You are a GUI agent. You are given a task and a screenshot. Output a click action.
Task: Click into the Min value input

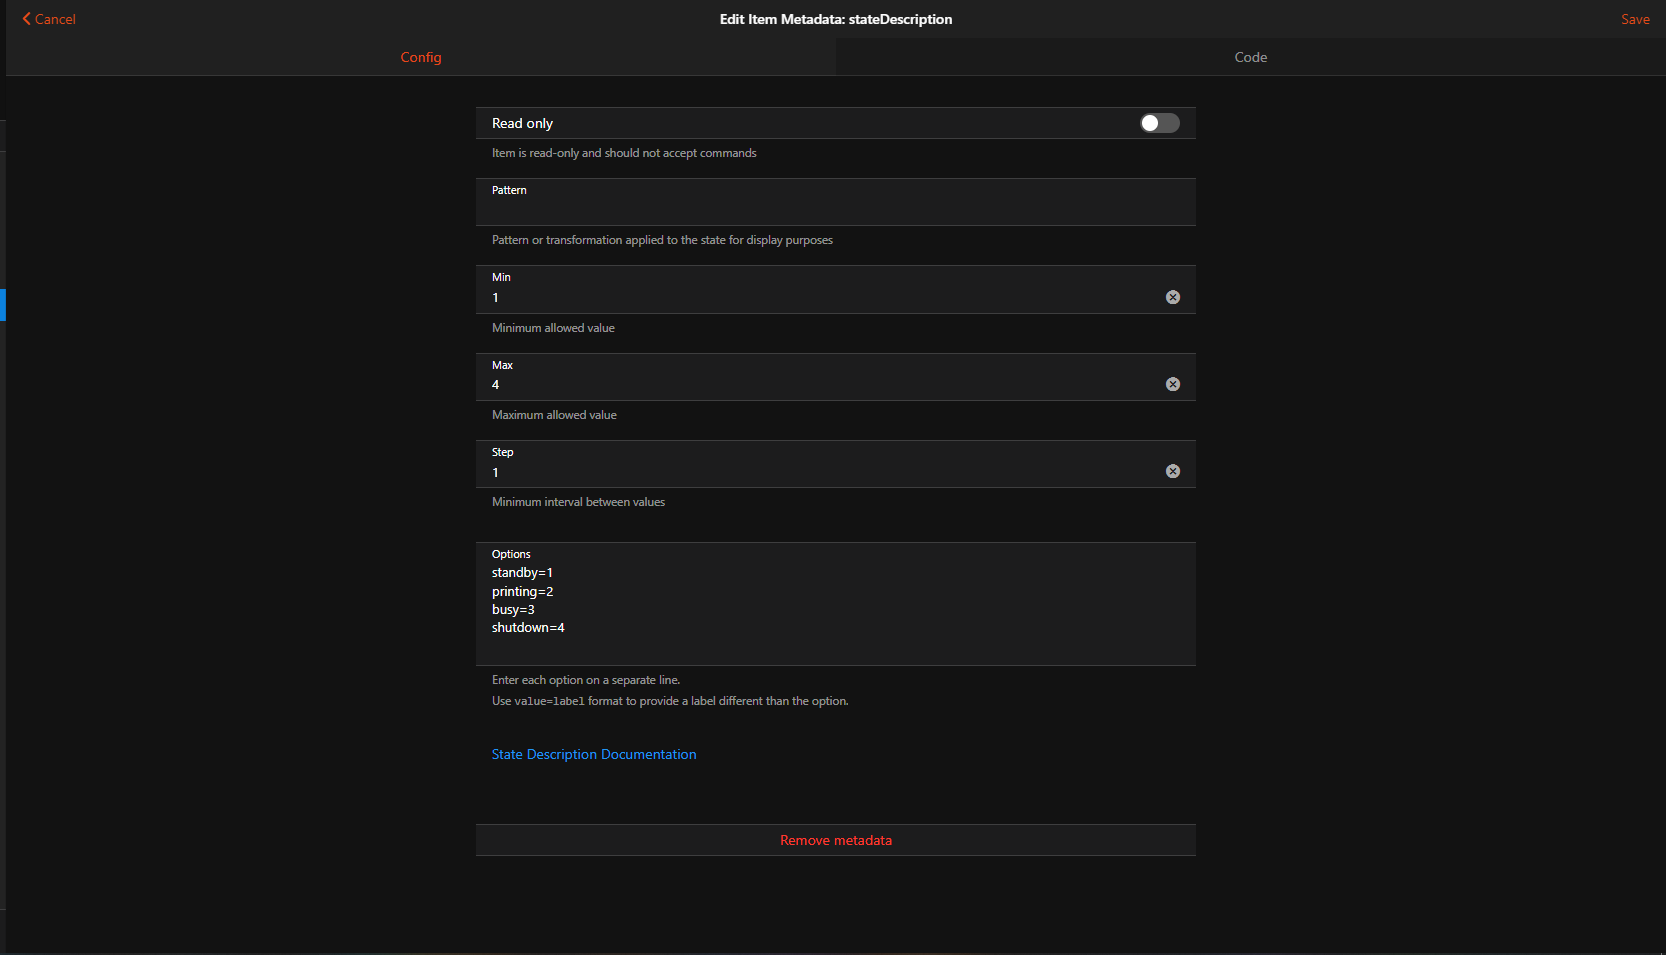[820, 298]
